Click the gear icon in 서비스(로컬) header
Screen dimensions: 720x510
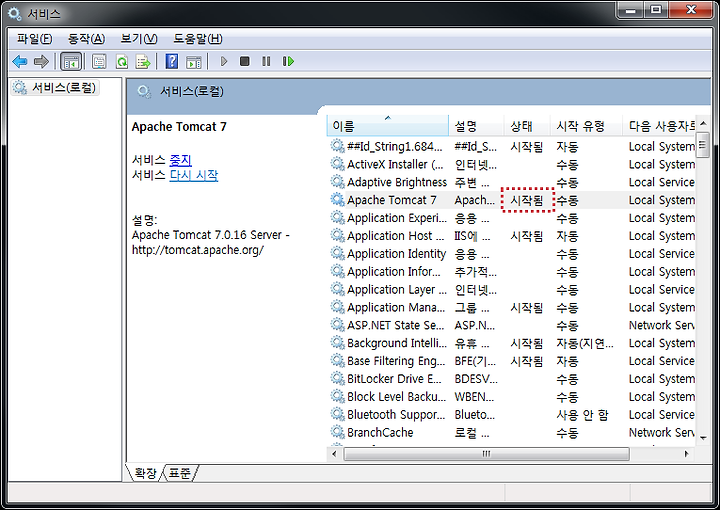coord(144,92)
